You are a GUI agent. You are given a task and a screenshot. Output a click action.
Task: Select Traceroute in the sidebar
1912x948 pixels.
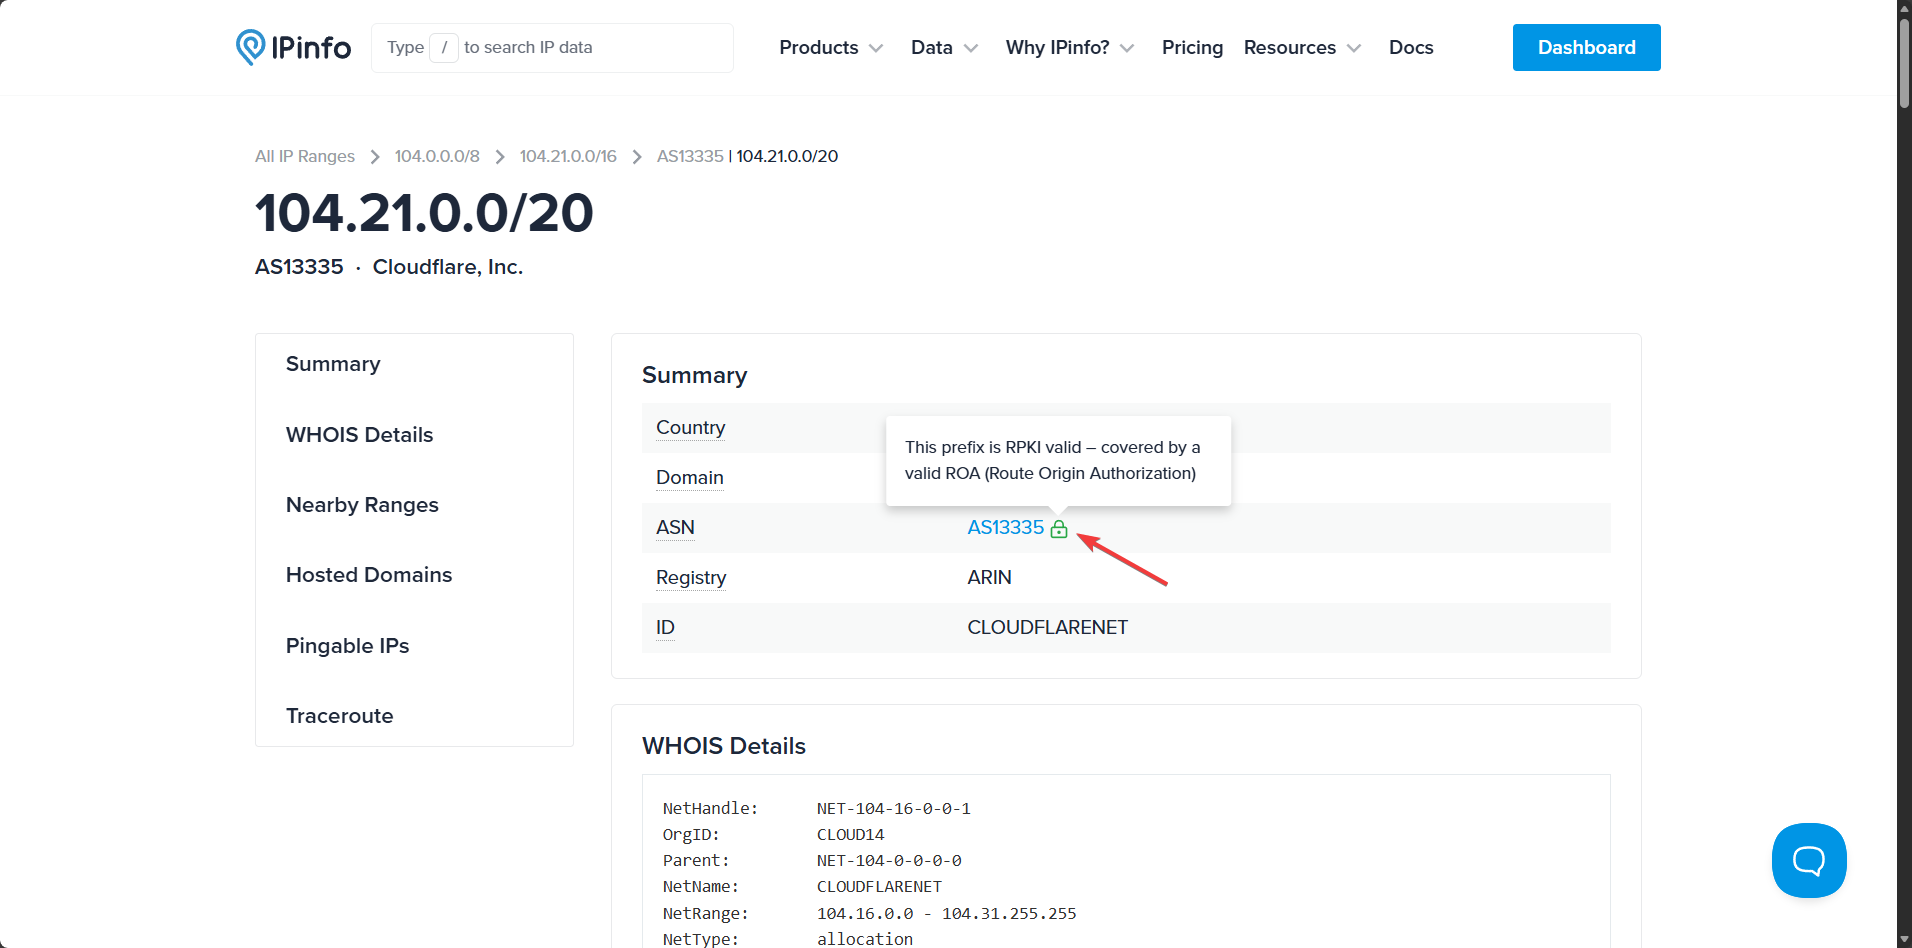339,715
